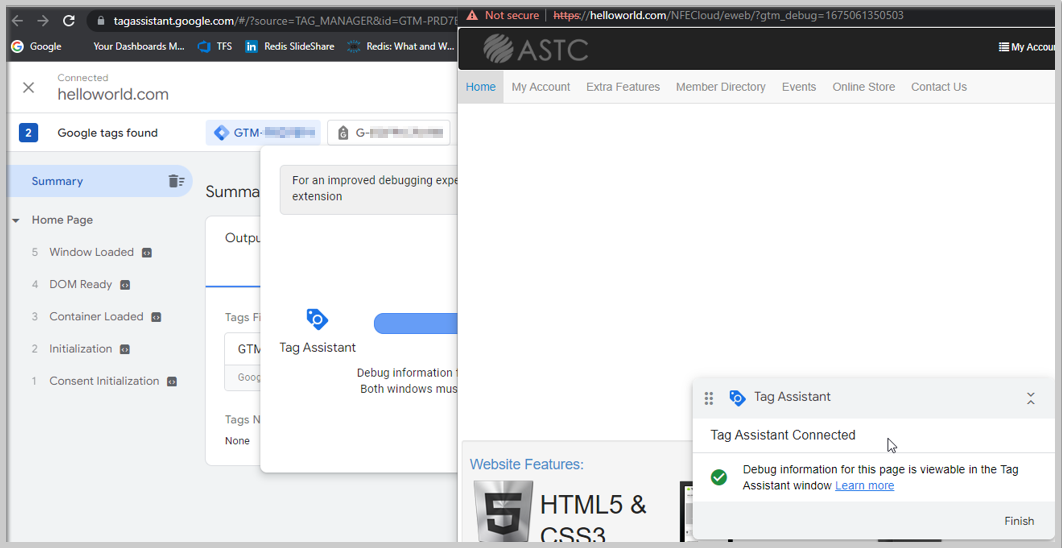This screenshot has height=548, width=1062.
Task: Collapse the Tag Assistant badge panel
Action: tap(1030, 398)
